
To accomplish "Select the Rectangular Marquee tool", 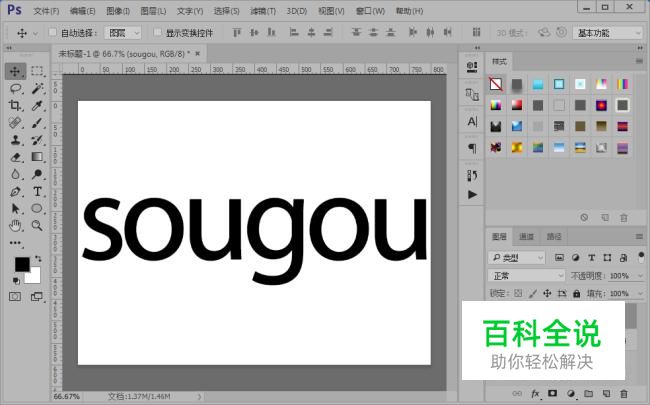I will pos(37,71).
